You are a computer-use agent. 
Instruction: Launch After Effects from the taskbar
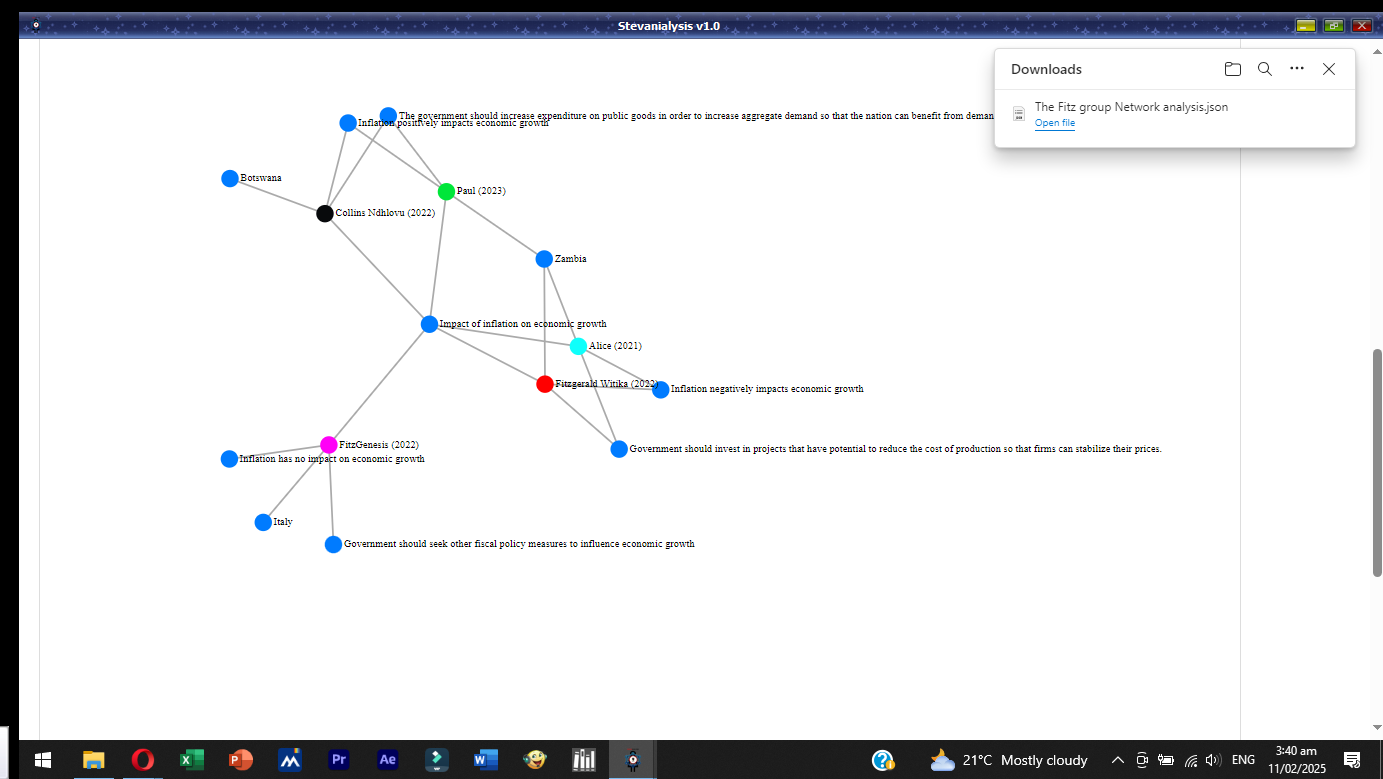click(x=387, y=760)
